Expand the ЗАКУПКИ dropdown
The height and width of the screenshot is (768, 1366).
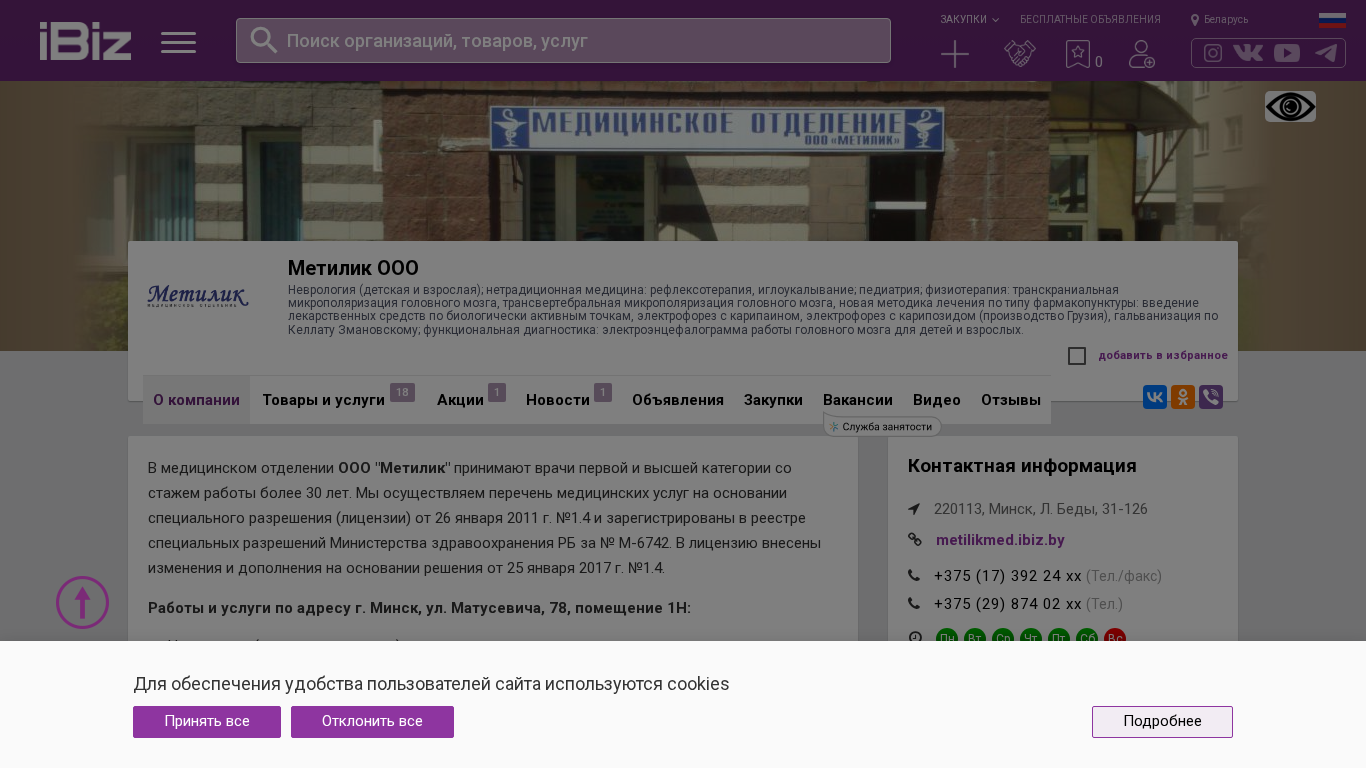[969, 19]
